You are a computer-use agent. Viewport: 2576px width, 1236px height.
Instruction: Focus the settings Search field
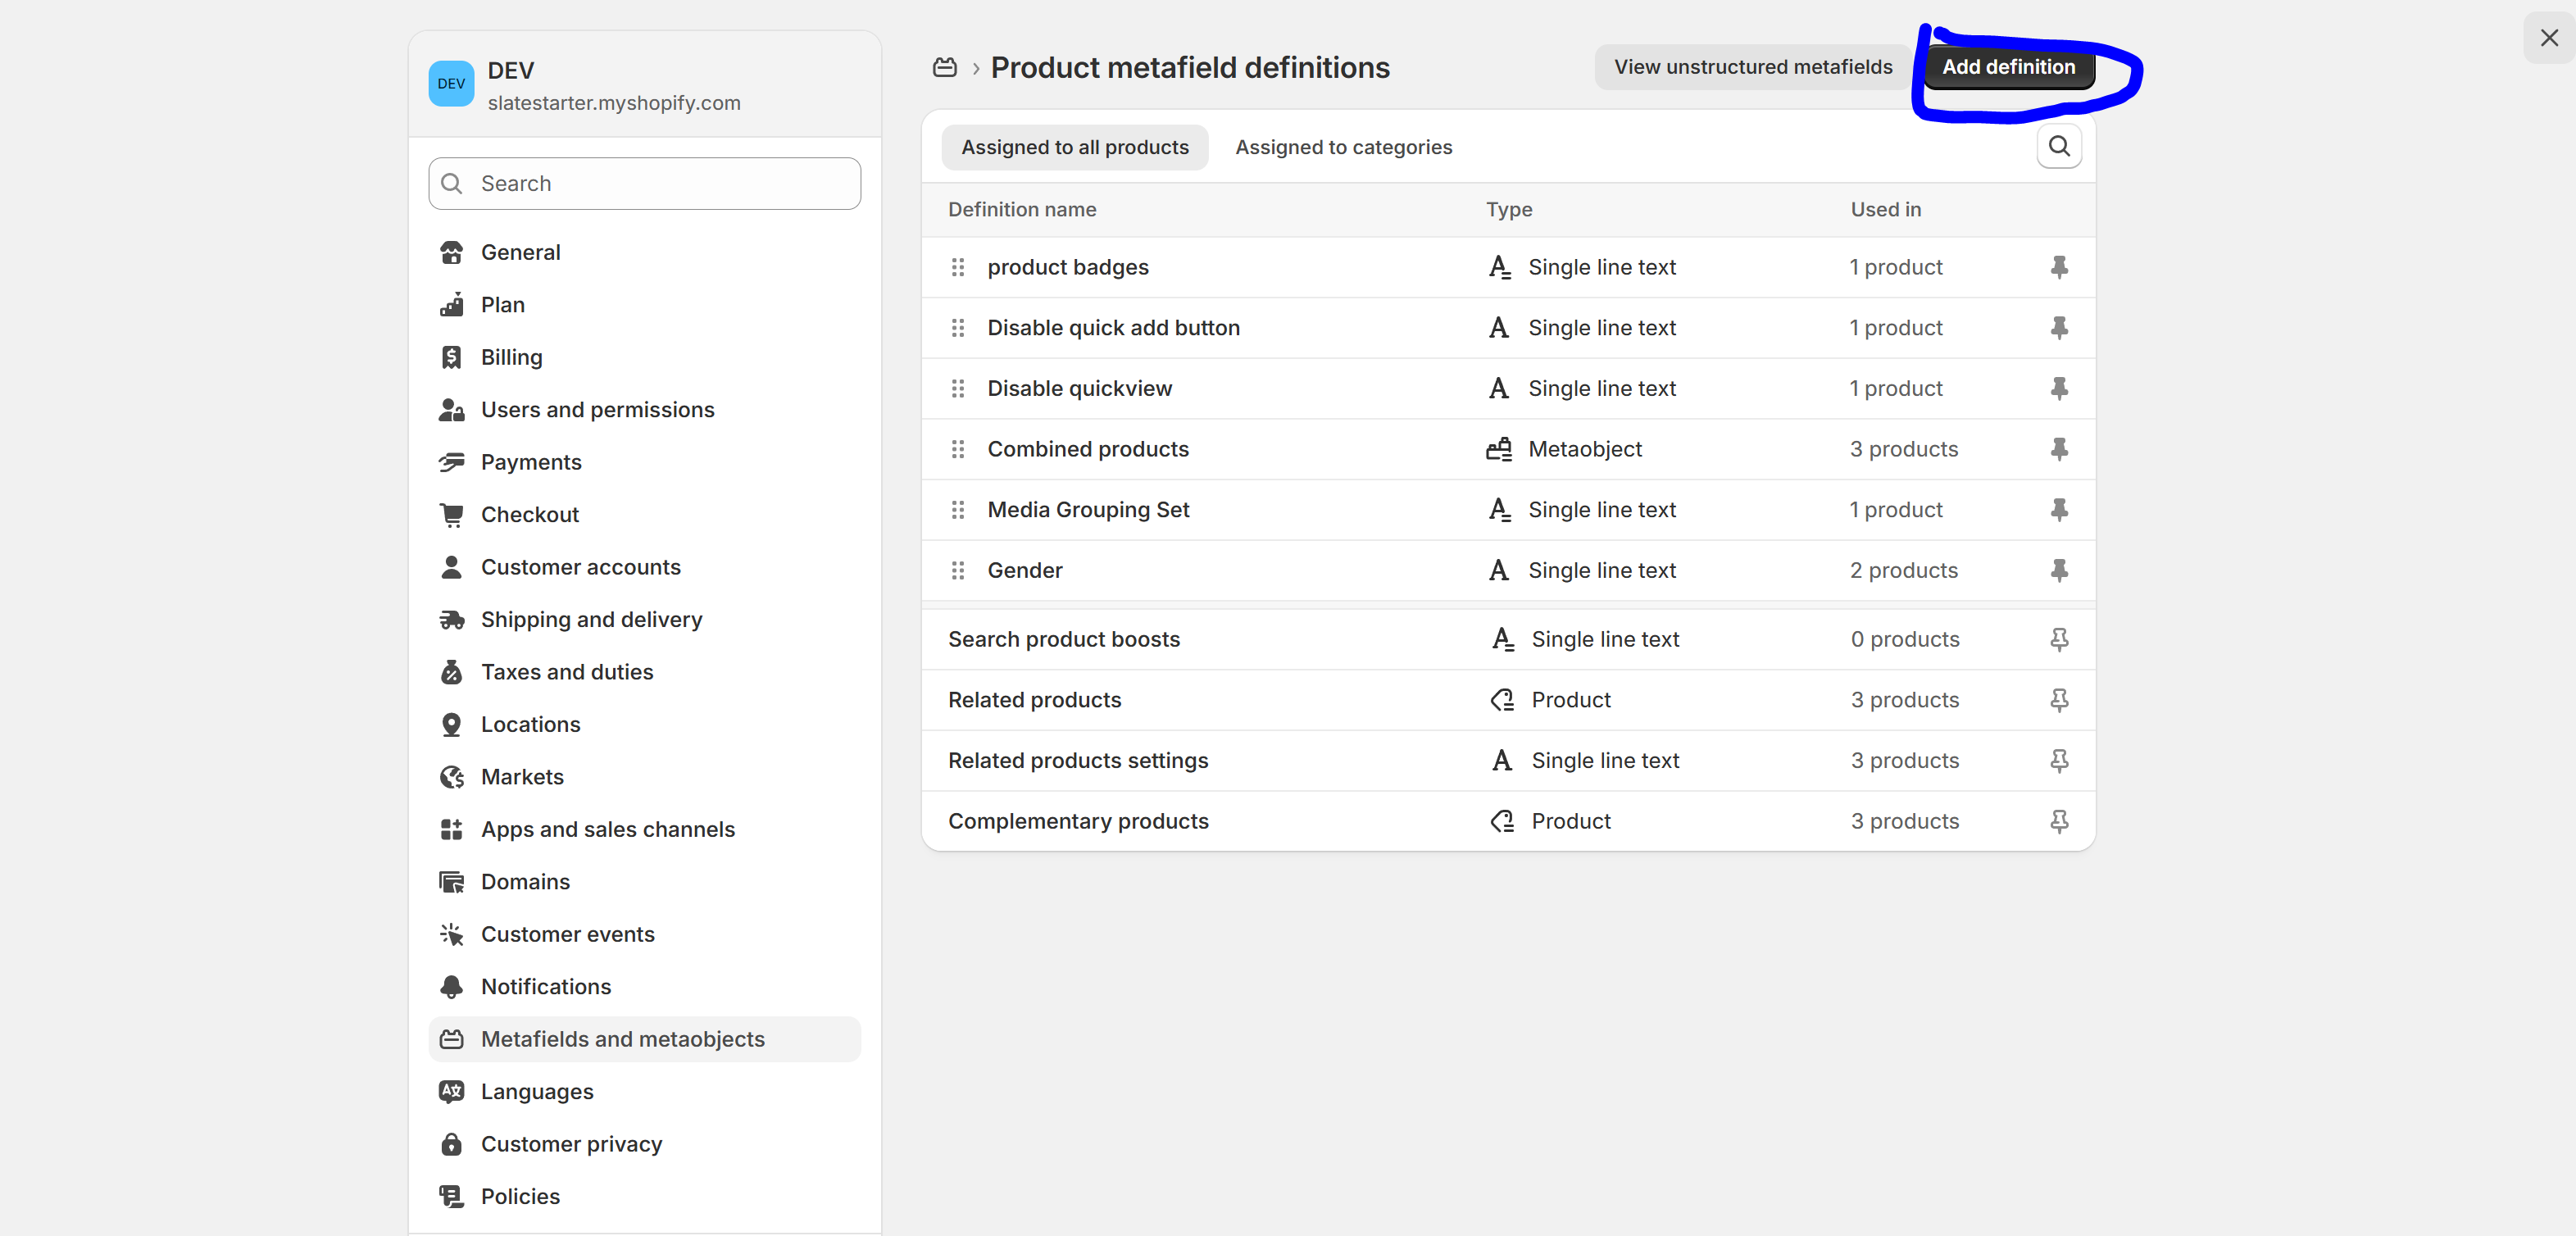click(645, 183)
